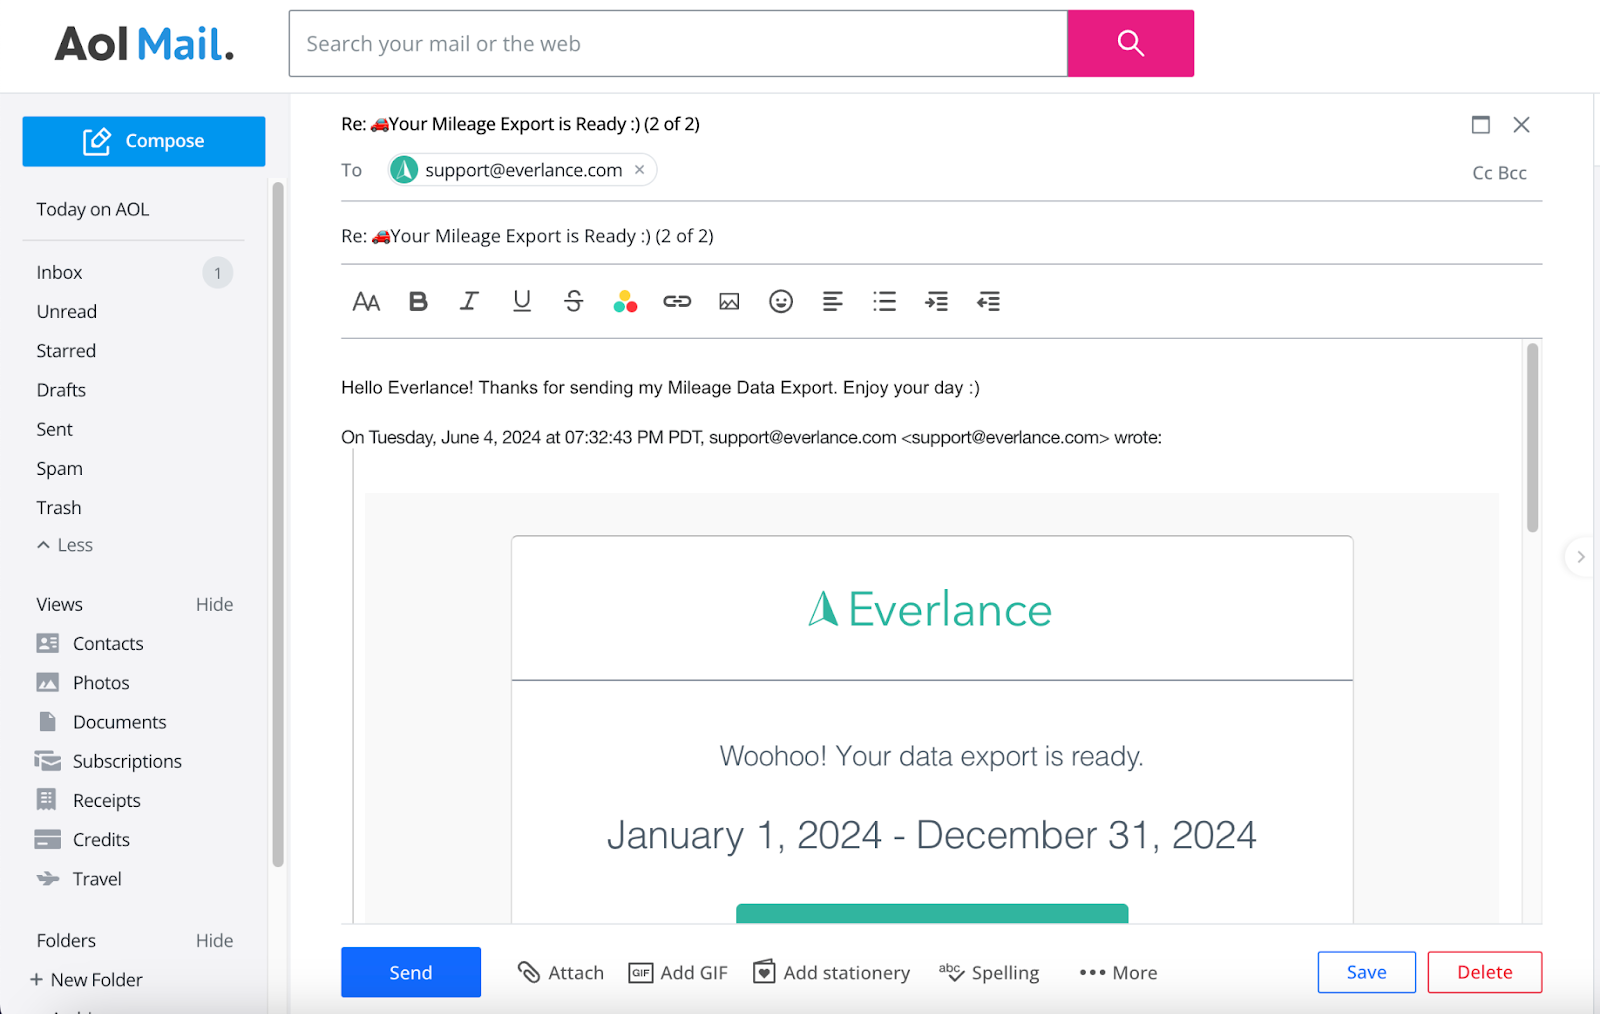Increase the paragraph indent
The image size is (1600, 1014).
point(936,301)
